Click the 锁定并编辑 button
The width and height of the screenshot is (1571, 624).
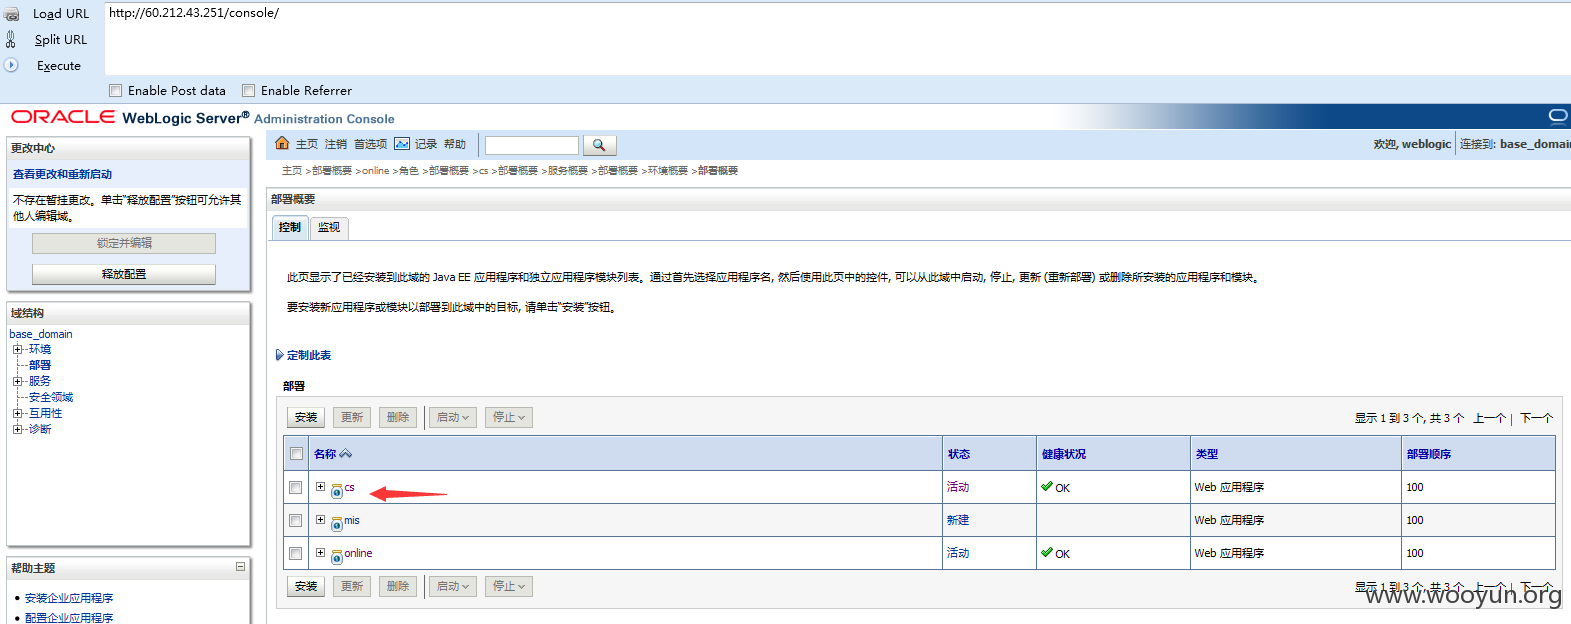124,243
